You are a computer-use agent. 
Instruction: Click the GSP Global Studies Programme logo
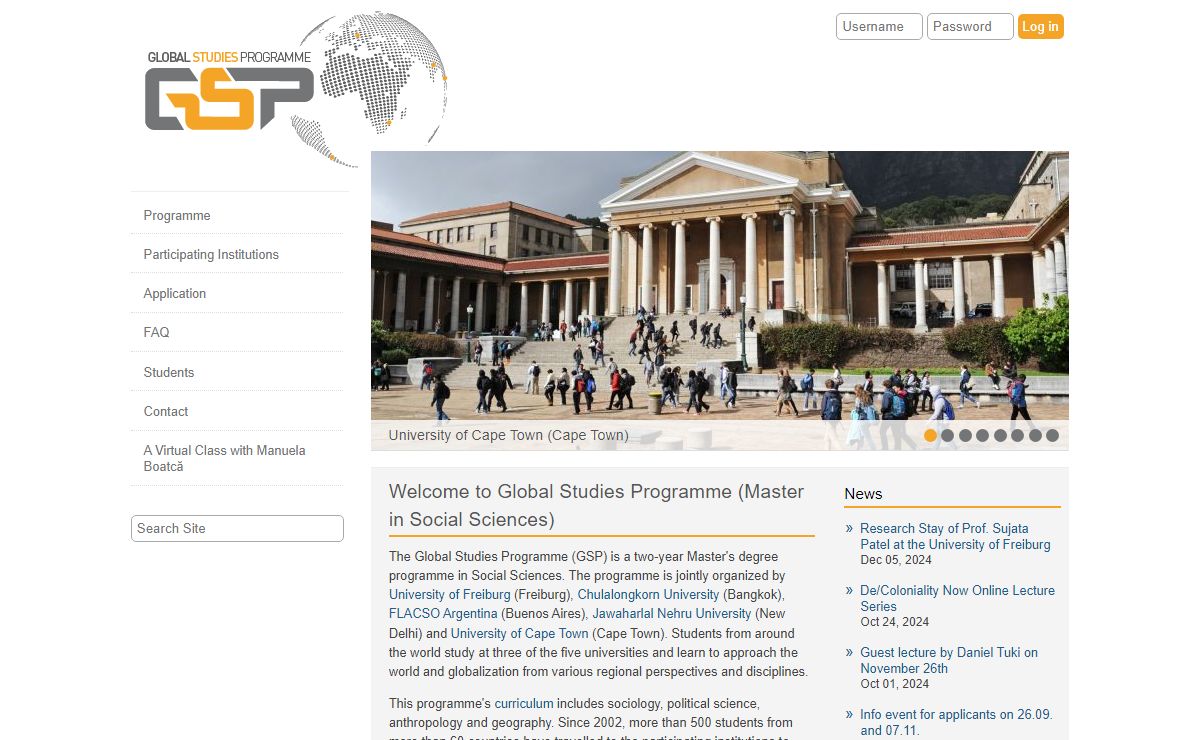(x=297, y=89)
